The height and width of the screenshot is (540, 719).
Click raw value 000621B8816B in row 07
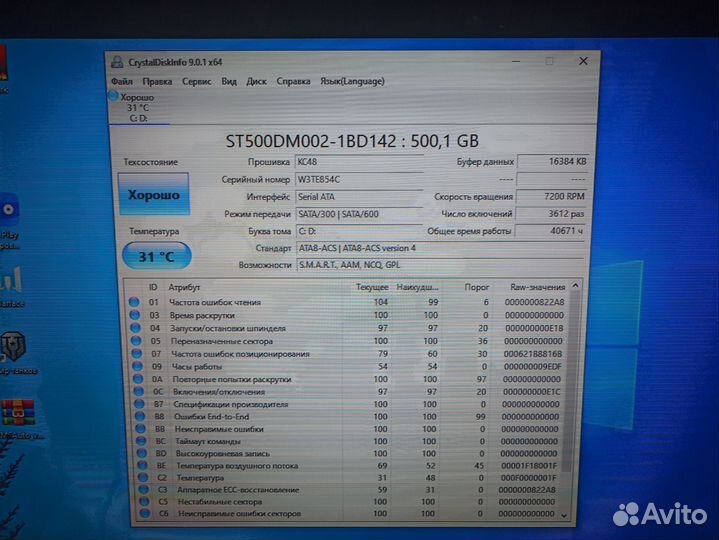[x=533, y=354]
